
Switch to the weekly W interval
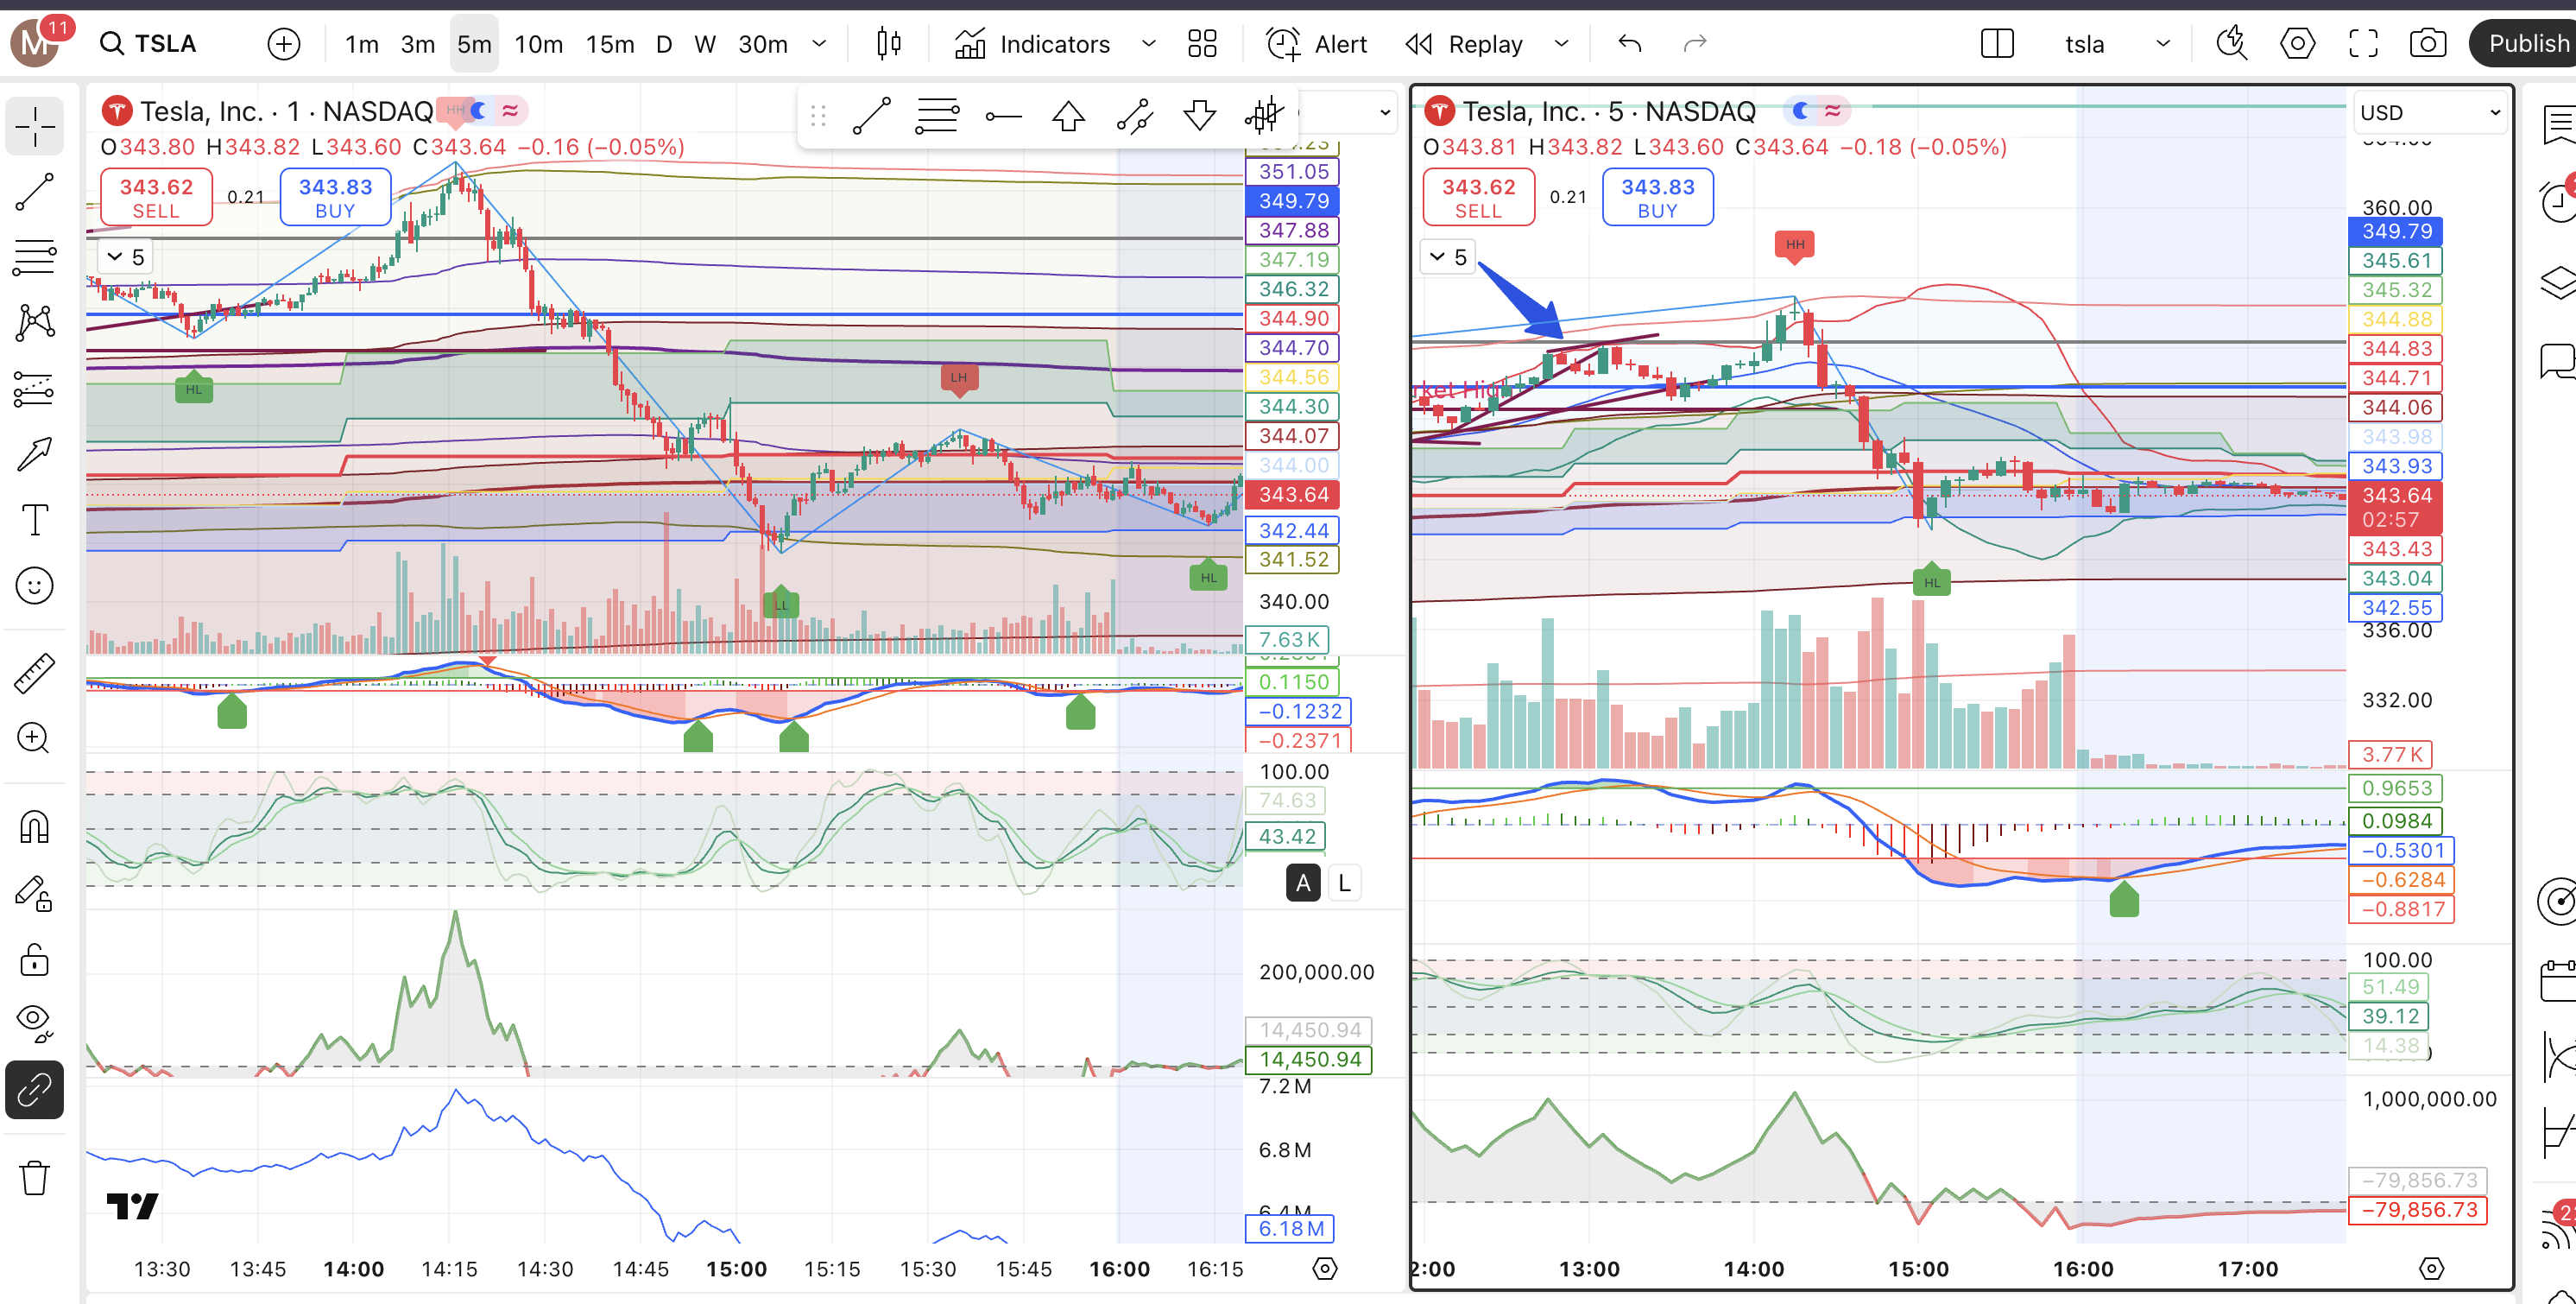pyautogui.click(x=705, y=44)
